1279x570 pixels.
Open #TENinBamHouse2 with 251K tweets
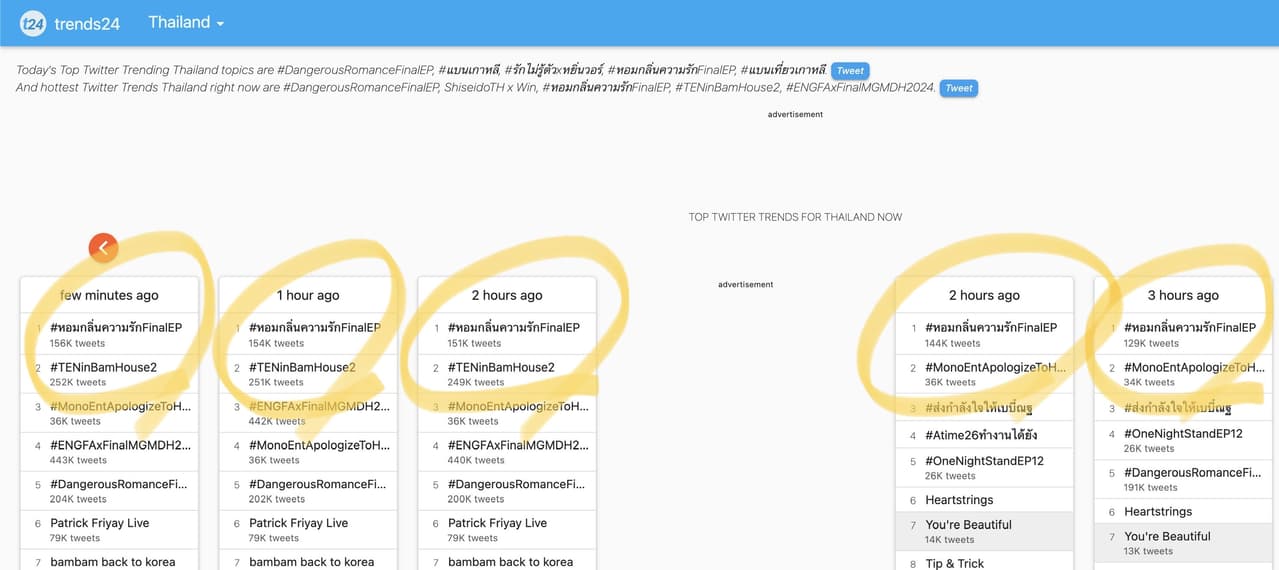pos(302,367)
